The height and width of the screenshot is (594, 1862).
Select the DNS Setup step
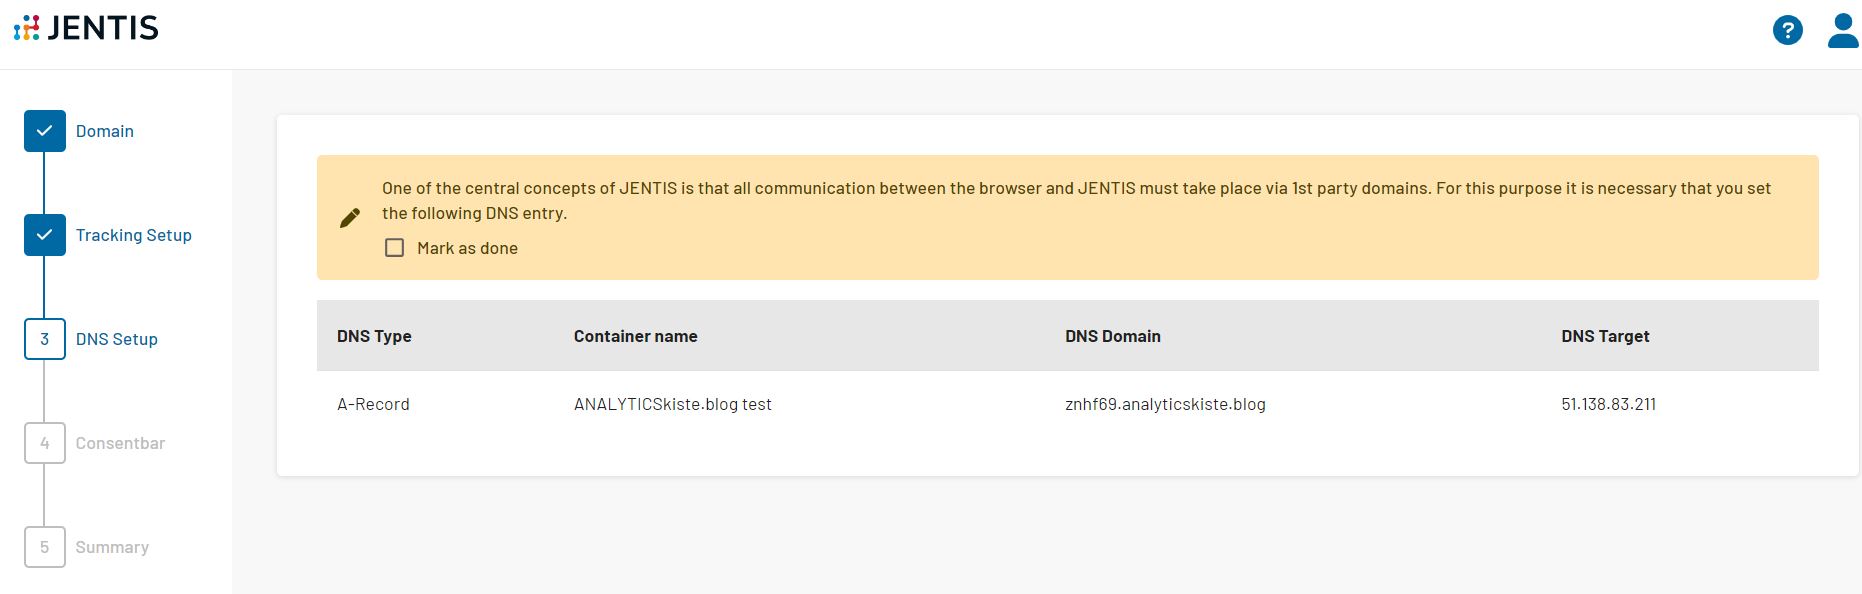[117, 339]
